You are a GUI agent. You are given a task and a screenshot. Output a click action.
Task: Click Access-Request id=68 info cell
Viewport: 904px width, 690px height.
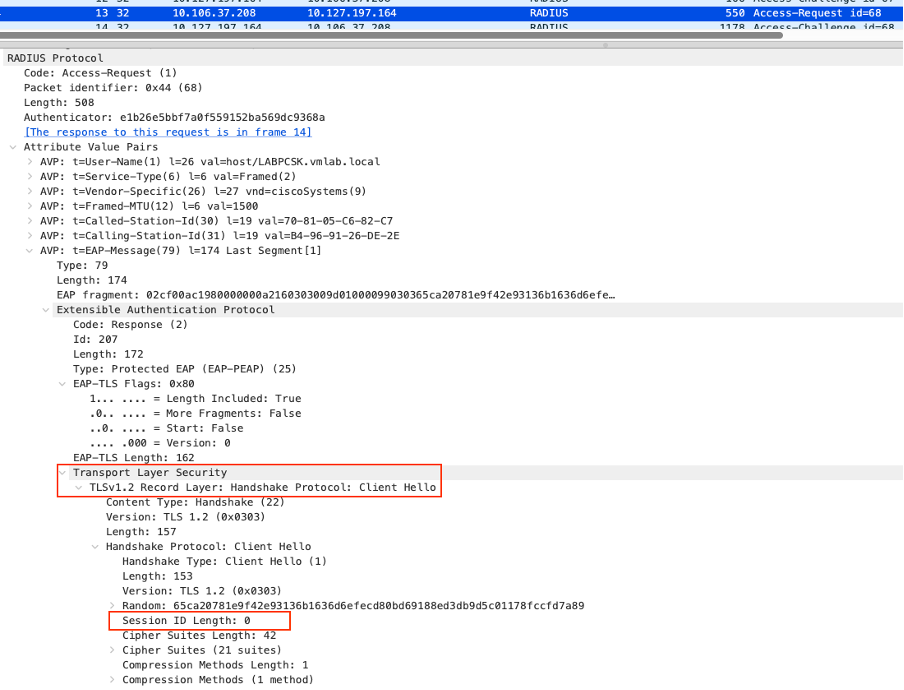point(817,13)
